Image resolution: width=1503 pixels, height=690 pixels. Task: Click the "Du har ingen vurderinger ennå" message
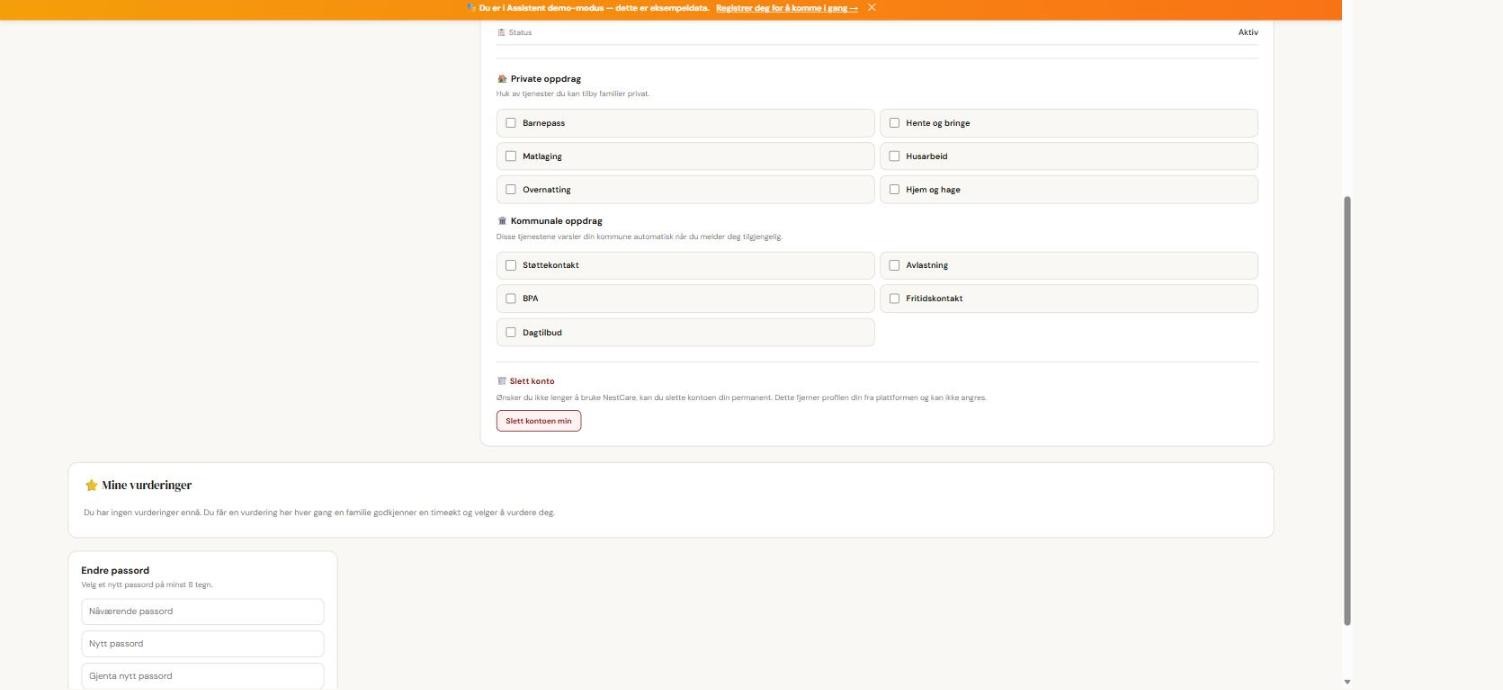[319, 513]
